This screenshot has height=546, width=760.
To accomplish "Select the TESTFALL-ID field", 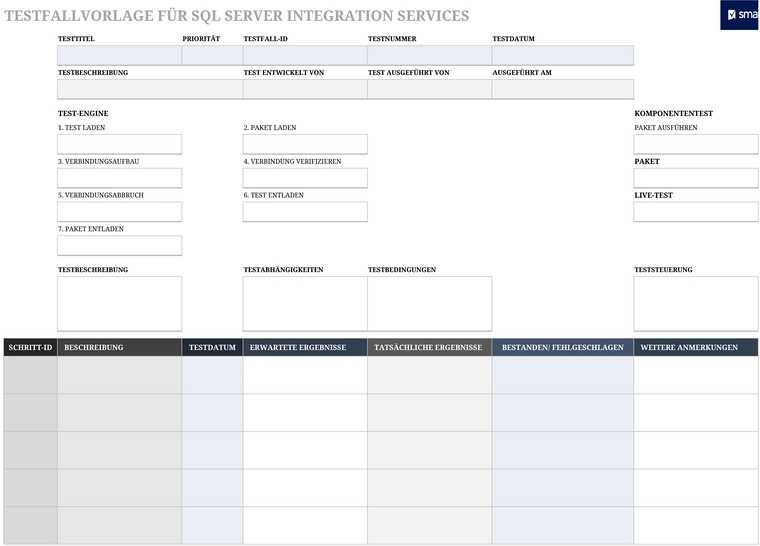I will pyautogui.click(x=305, y=55).
